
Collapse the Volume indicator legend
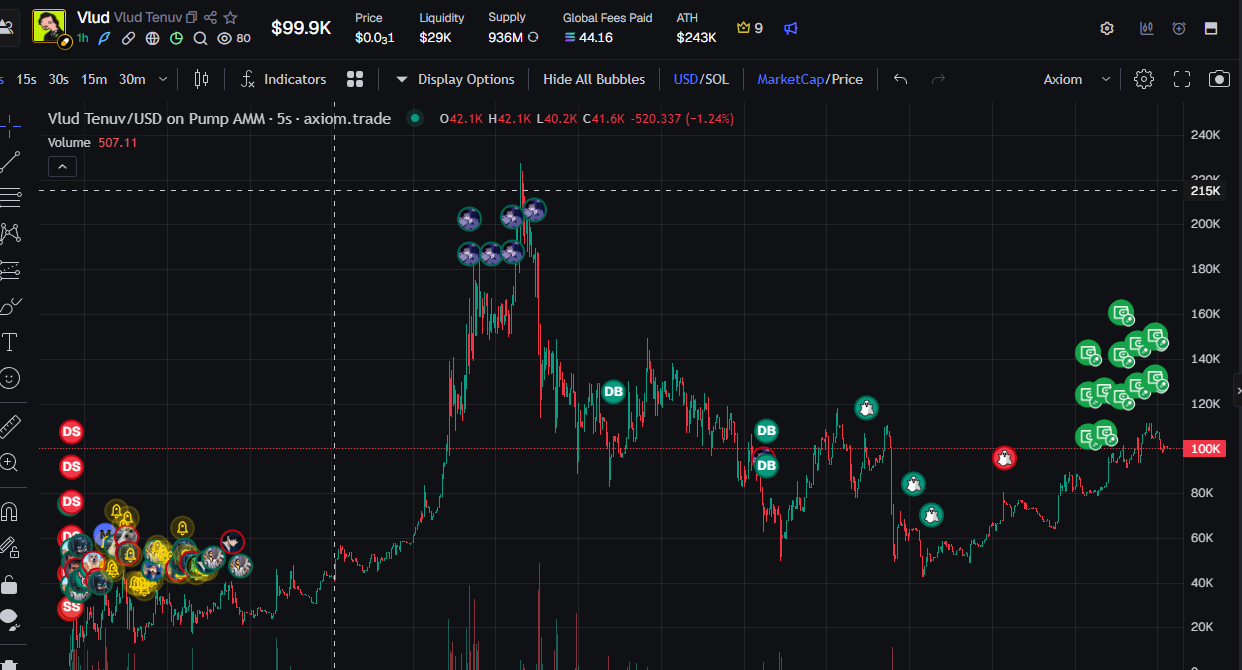[x=61, y=167]
